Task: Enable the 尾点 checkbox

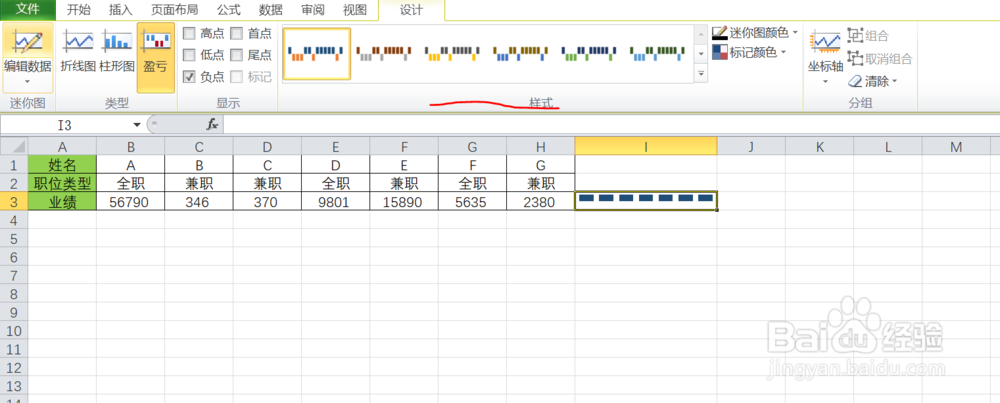Action: [237, 55]
